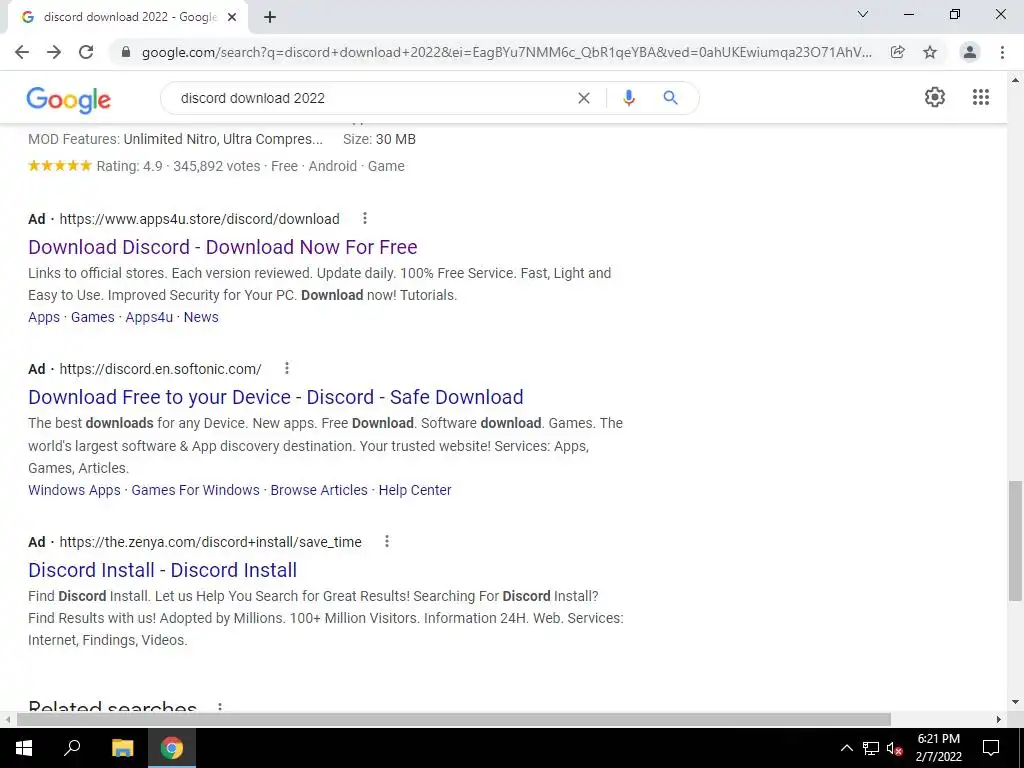Open the taskbar clock and date

coord(938,748)
